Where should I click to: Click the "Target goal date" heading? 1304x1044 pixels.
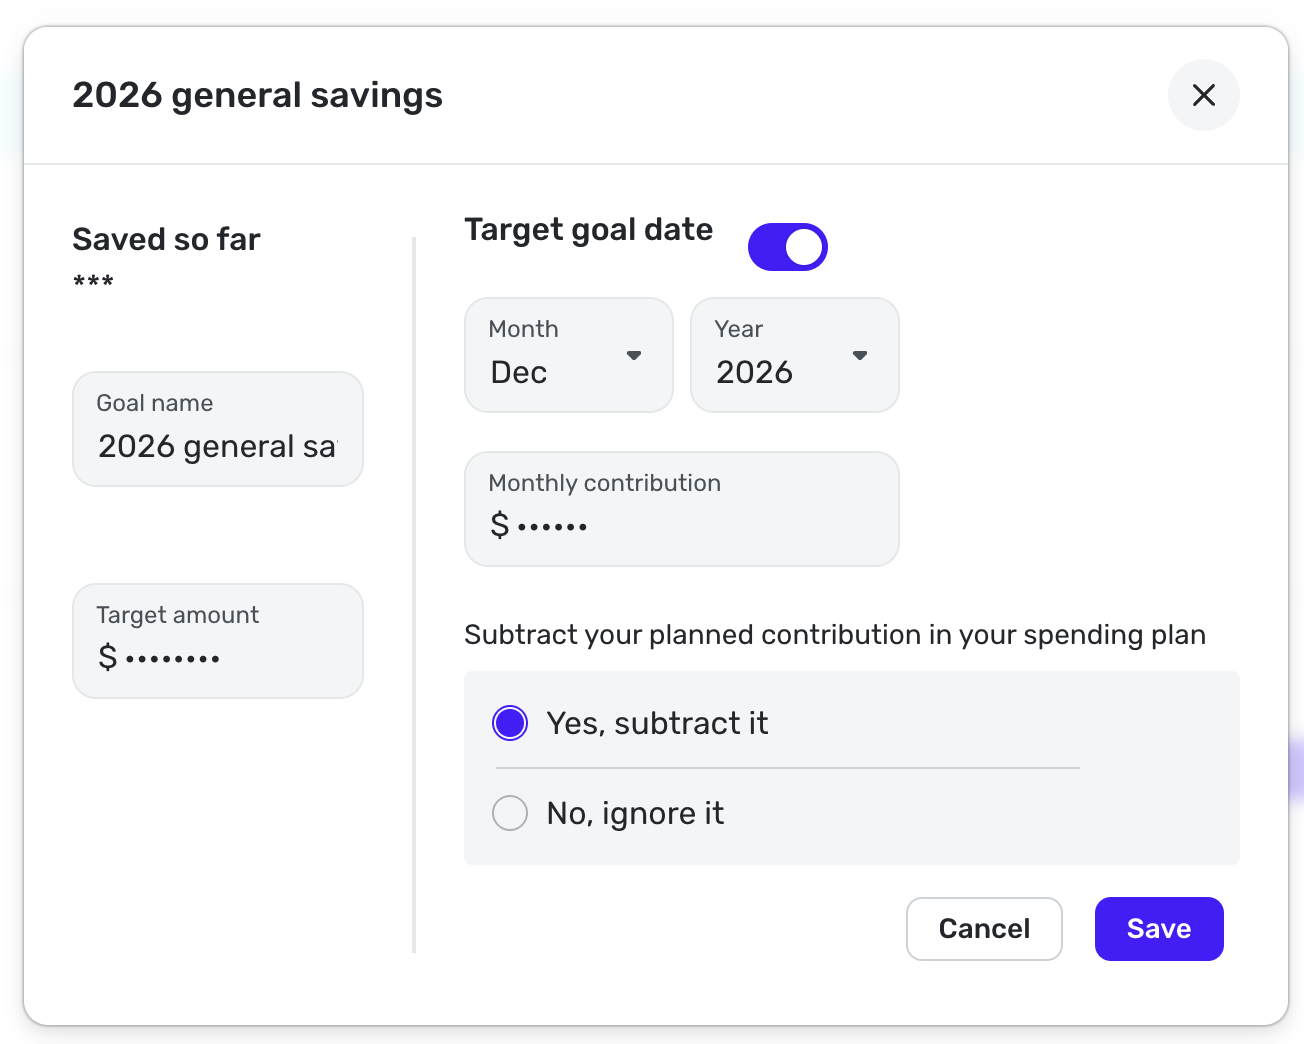click(589, 230)
